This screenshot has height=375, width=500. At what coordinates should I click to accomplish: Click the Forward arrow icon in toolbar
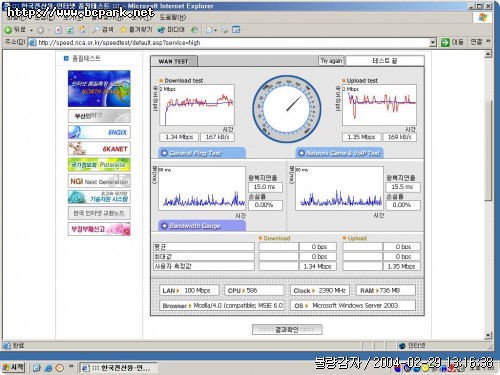click(x=40, y=30)
